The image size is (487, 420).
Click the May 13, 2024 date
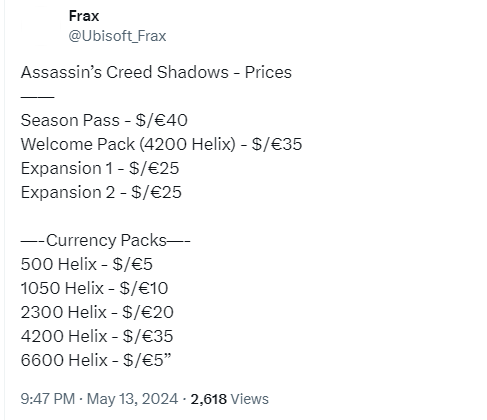click(132, 399)
